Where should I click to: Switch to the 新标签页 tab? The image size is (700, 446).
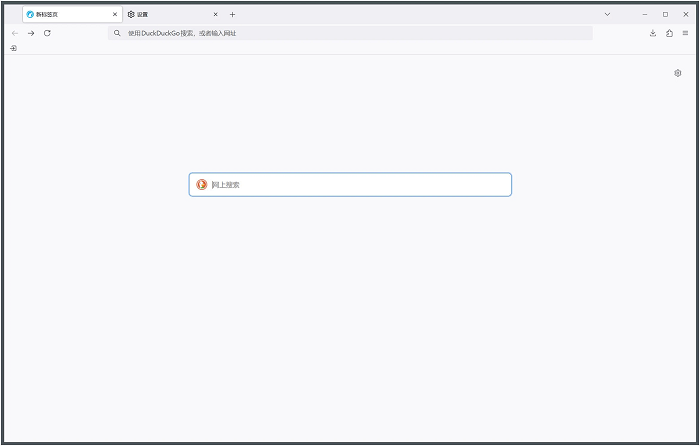point(65,15)
